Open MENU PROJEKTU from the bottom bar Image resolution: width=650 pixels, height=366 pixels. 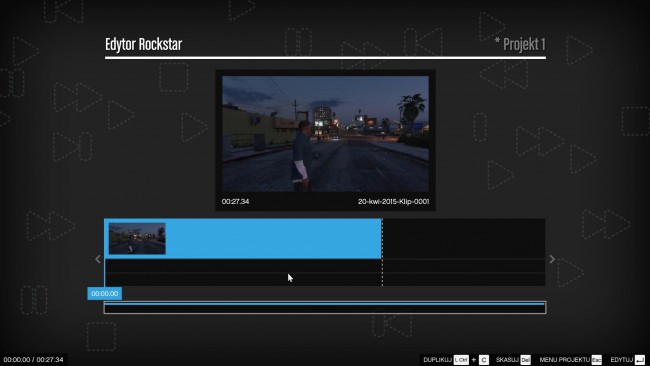pyautogui.click(x=564, y=360)
